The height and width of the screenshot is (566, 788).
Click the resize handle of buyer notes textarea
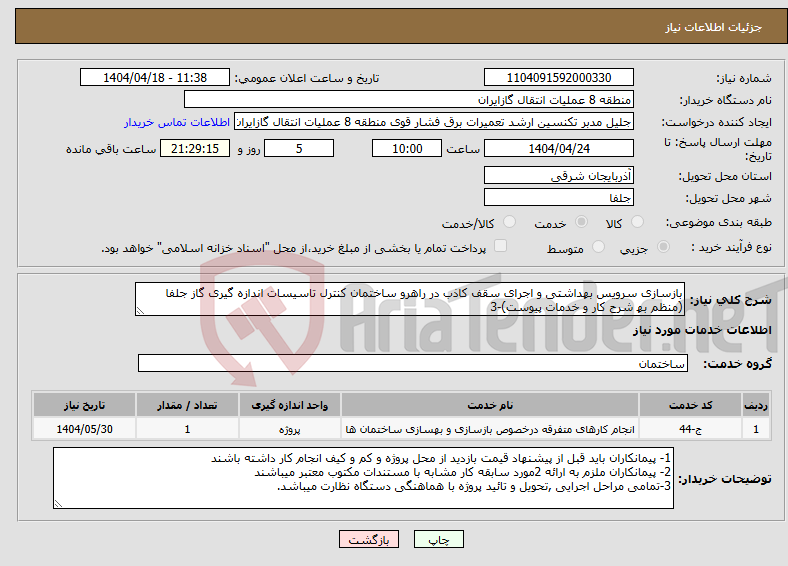tap(58, 504)
